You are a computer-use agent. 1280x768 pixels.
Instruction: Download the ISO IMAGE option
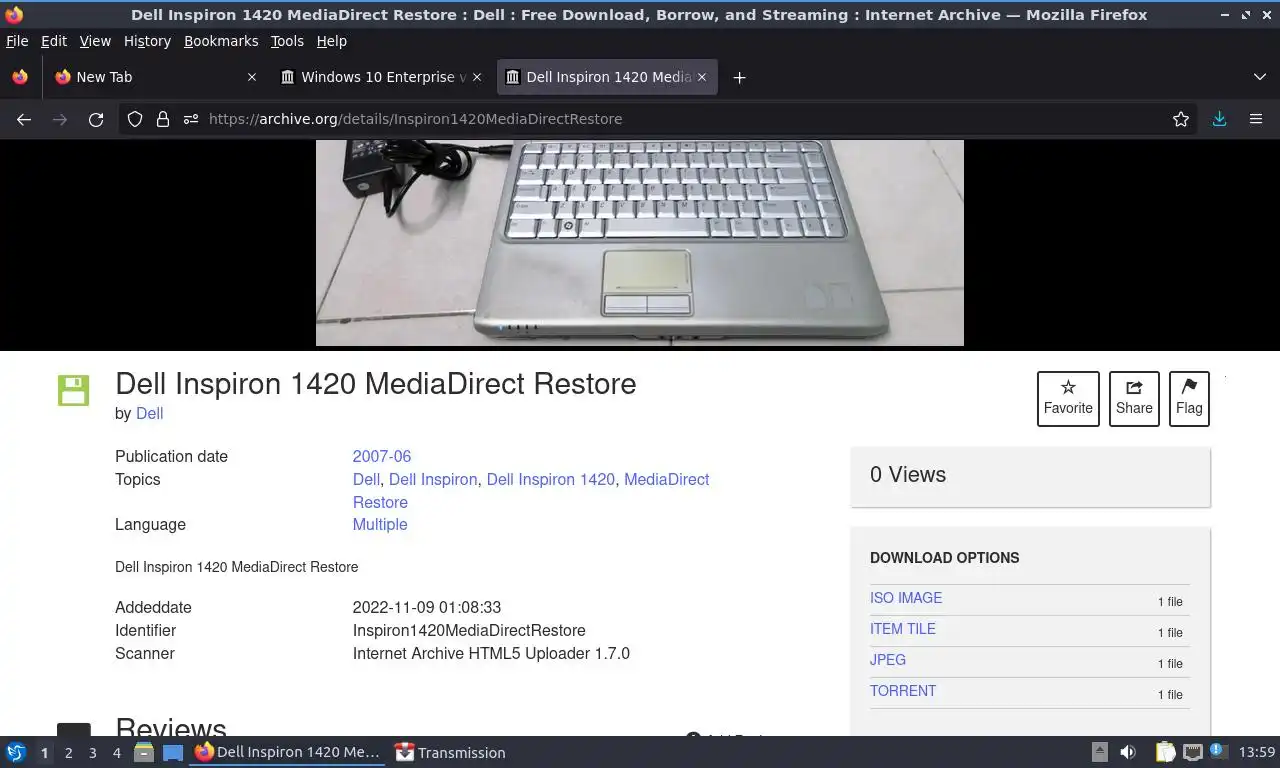(x=906, y=598)
